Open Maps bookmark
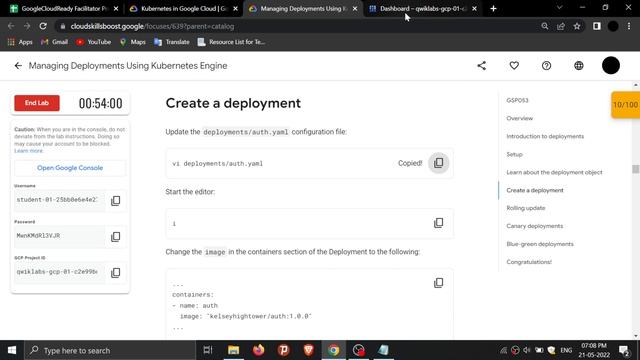The image size is (640, 360). (132, 42)
